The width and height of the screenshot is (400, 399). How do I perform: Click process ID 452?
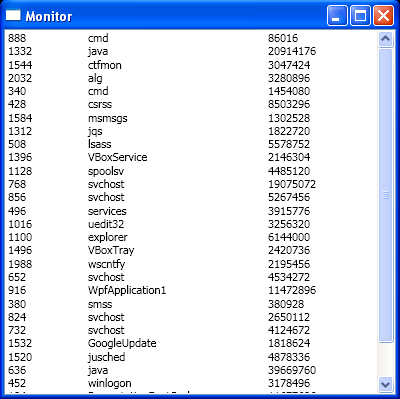17,383
